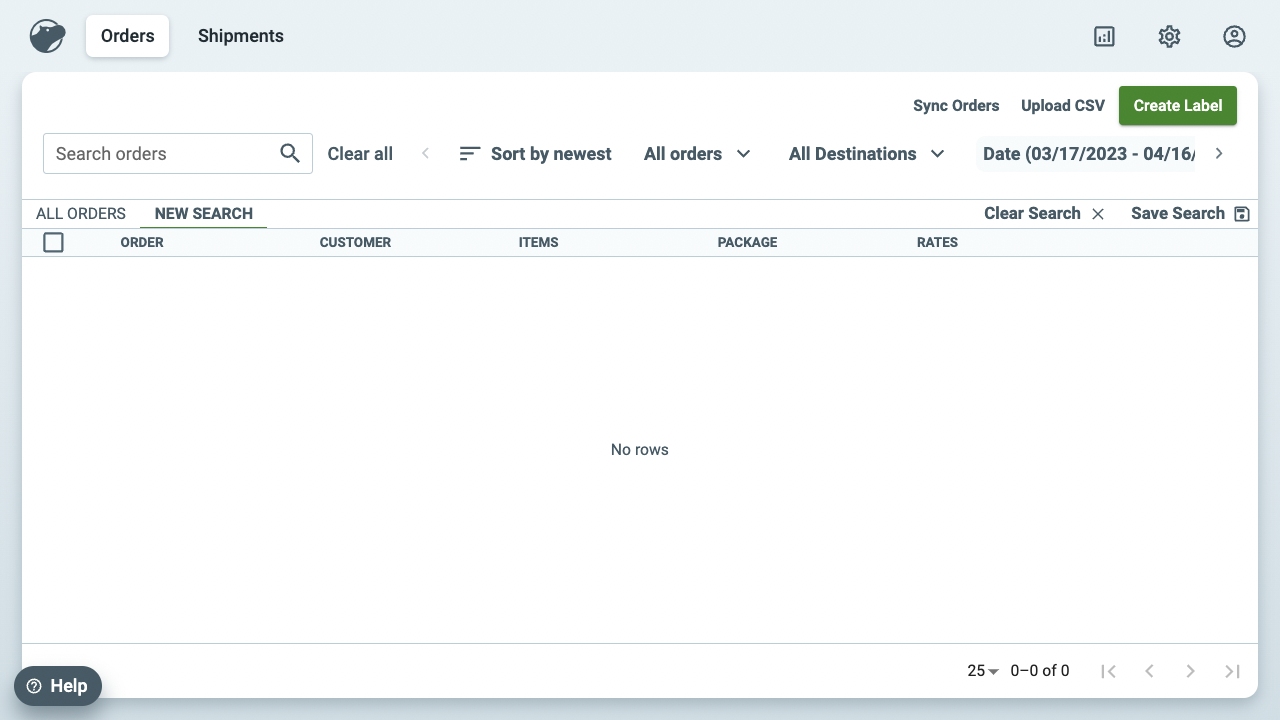Go to previous page arrow
1280x720 pixels.
pos(1149,671)
